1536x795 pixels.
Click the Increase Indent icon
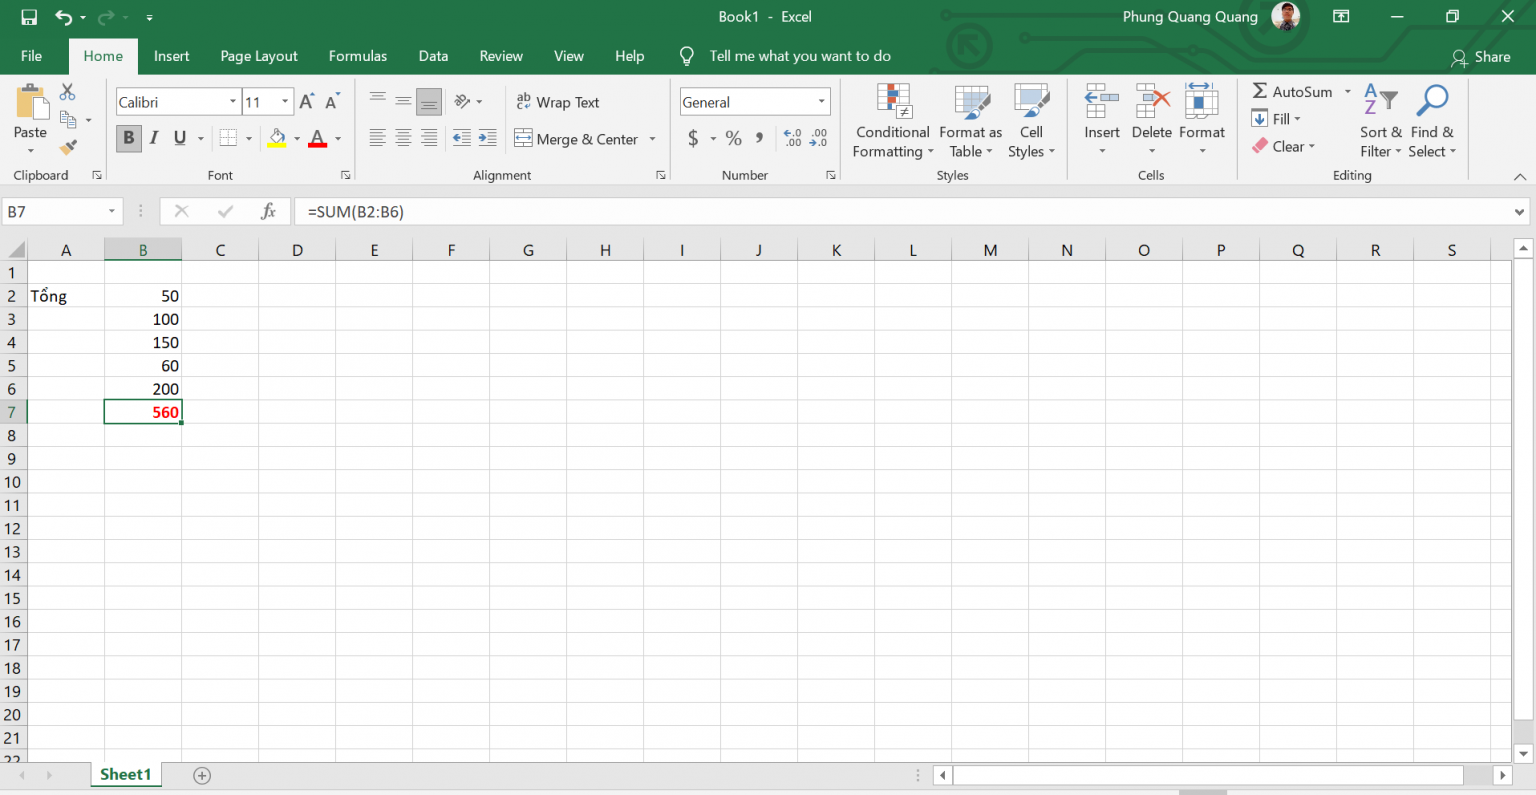[487, 138]
